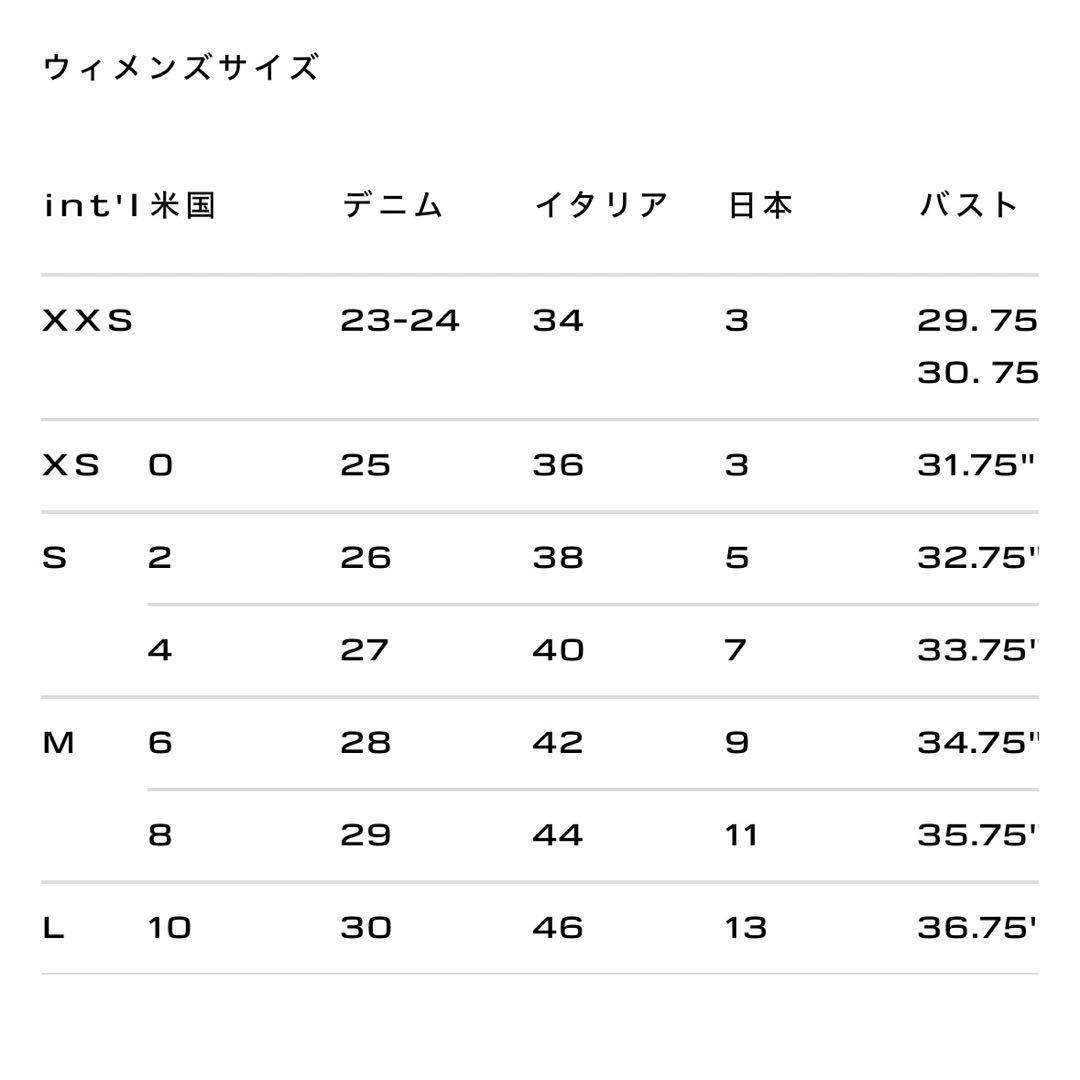
Task: Click the イタリア column header
Action: [601, 205]
